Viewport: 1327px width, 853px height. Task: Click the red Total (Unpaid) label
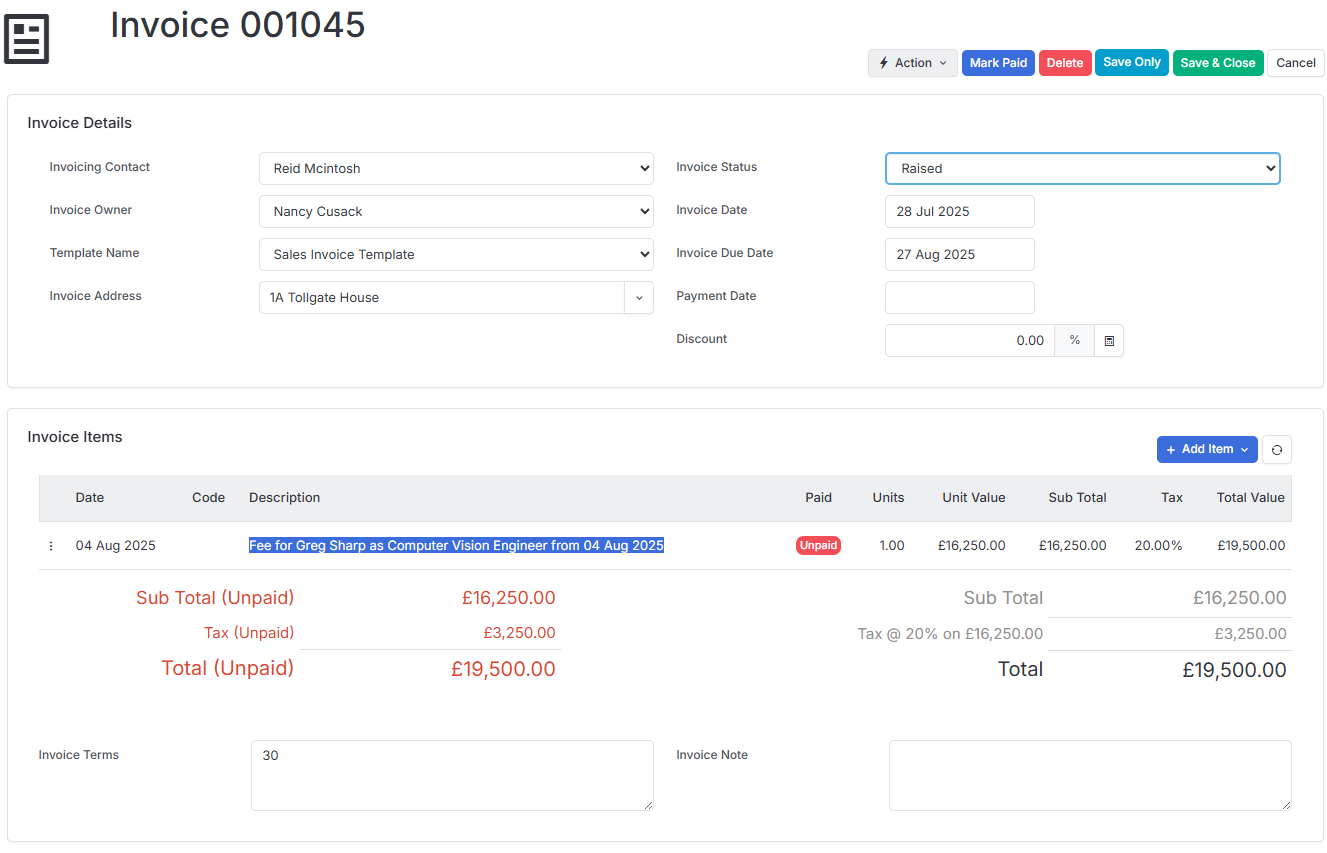click(228, 669)
